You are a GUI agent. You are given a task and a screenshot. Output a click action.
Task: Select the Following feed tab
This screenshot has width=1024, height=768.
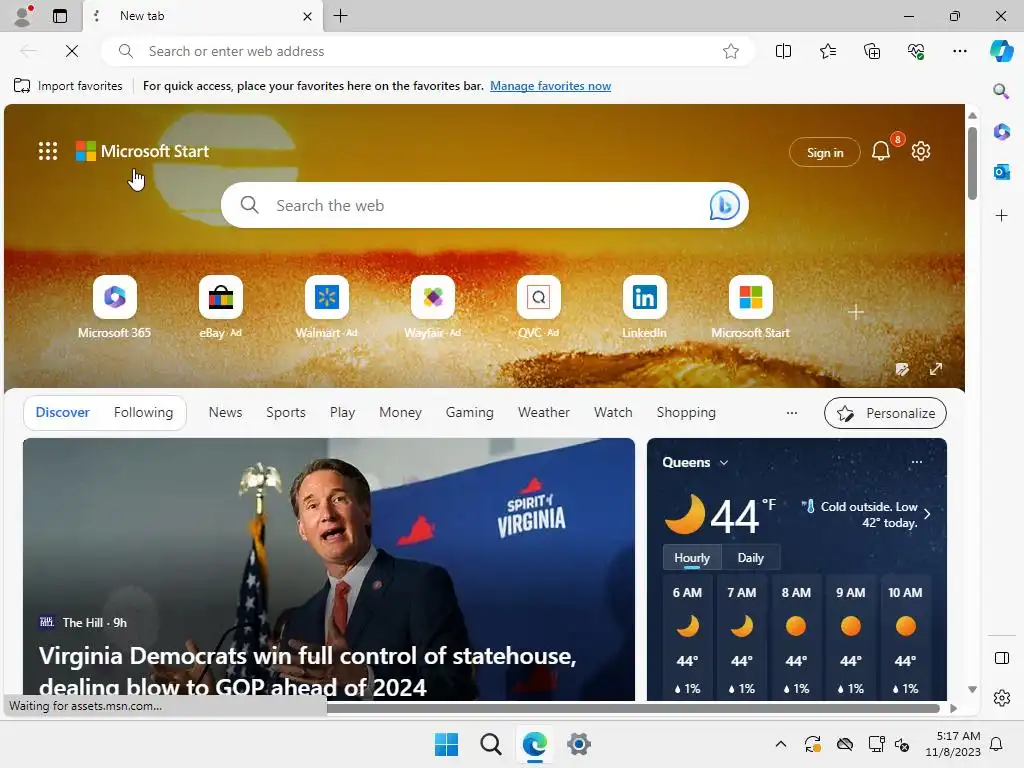pyautogui.click(x=143, y=413)
